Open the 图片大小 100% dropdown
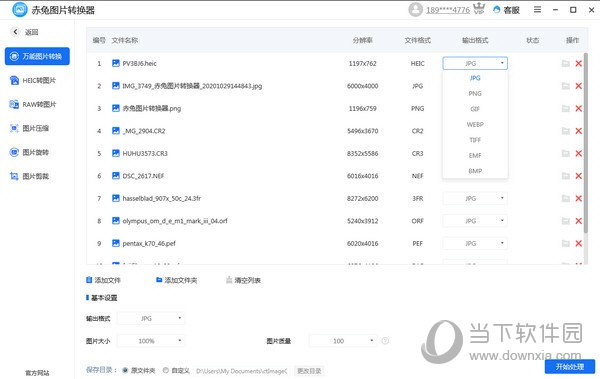600x379 pixels. point(151,341)
